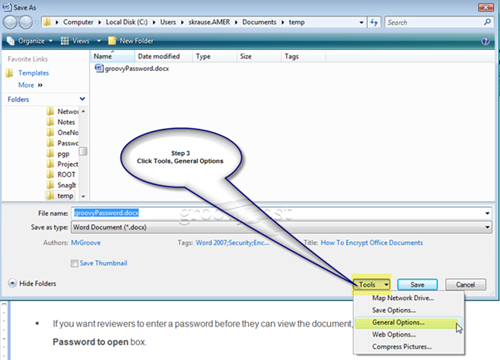
Task: Select the temp folder in tree
Action: coord(65,196)
